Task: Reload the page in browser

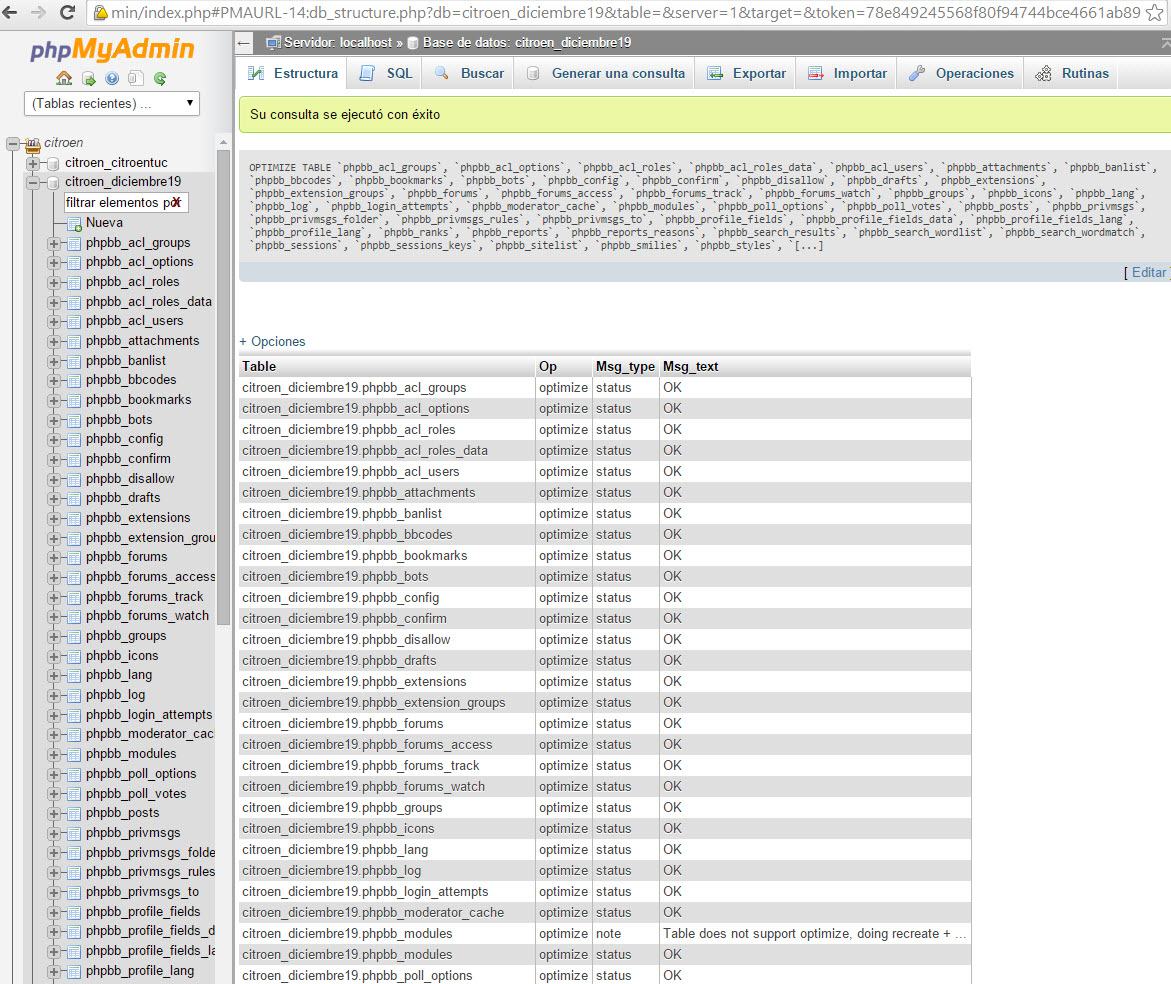Action: pos(68,13)
